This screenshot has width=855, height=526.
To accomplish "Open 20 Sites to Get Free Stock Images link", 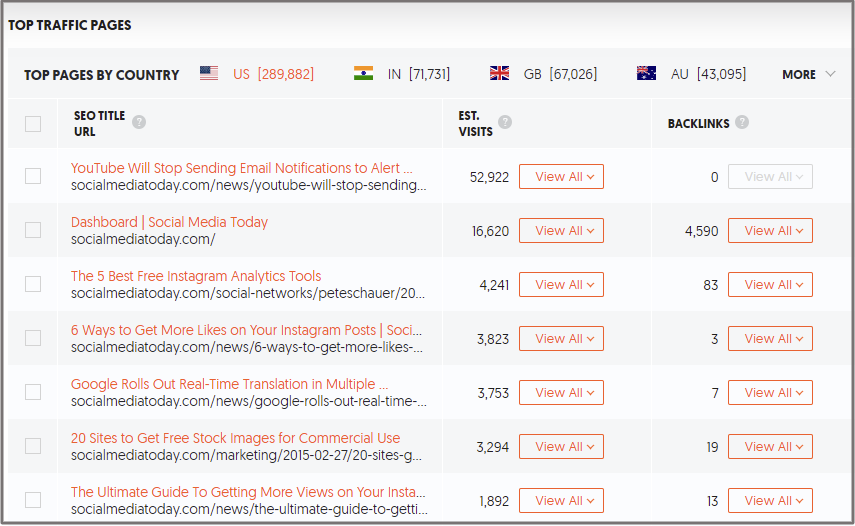I will click(x=236, y=438).
